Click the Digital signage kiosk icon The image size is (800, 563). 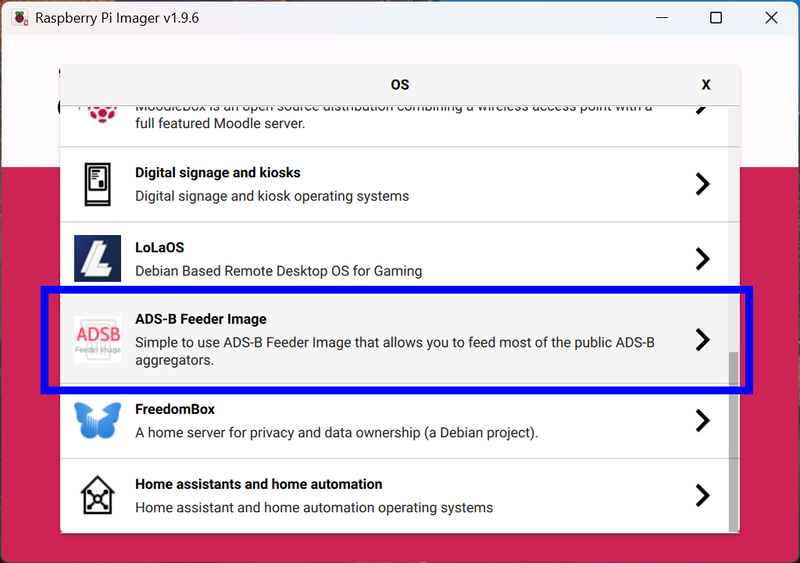(x=98, y=184)
